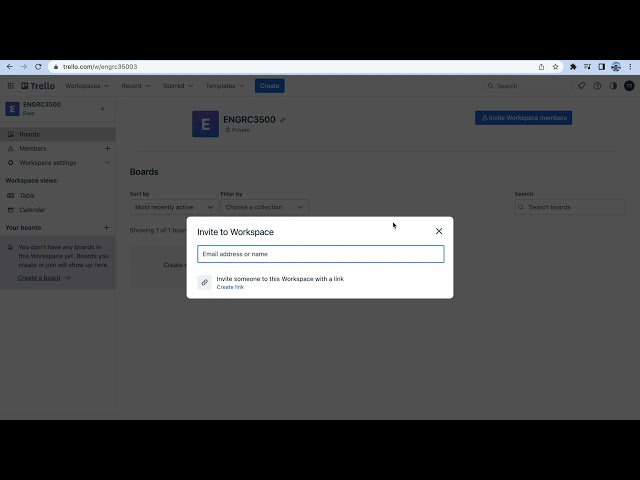The width and height of the screenshot is (640, 480).
Task: Open Chrome profile avatar
Action: [616, 67]
